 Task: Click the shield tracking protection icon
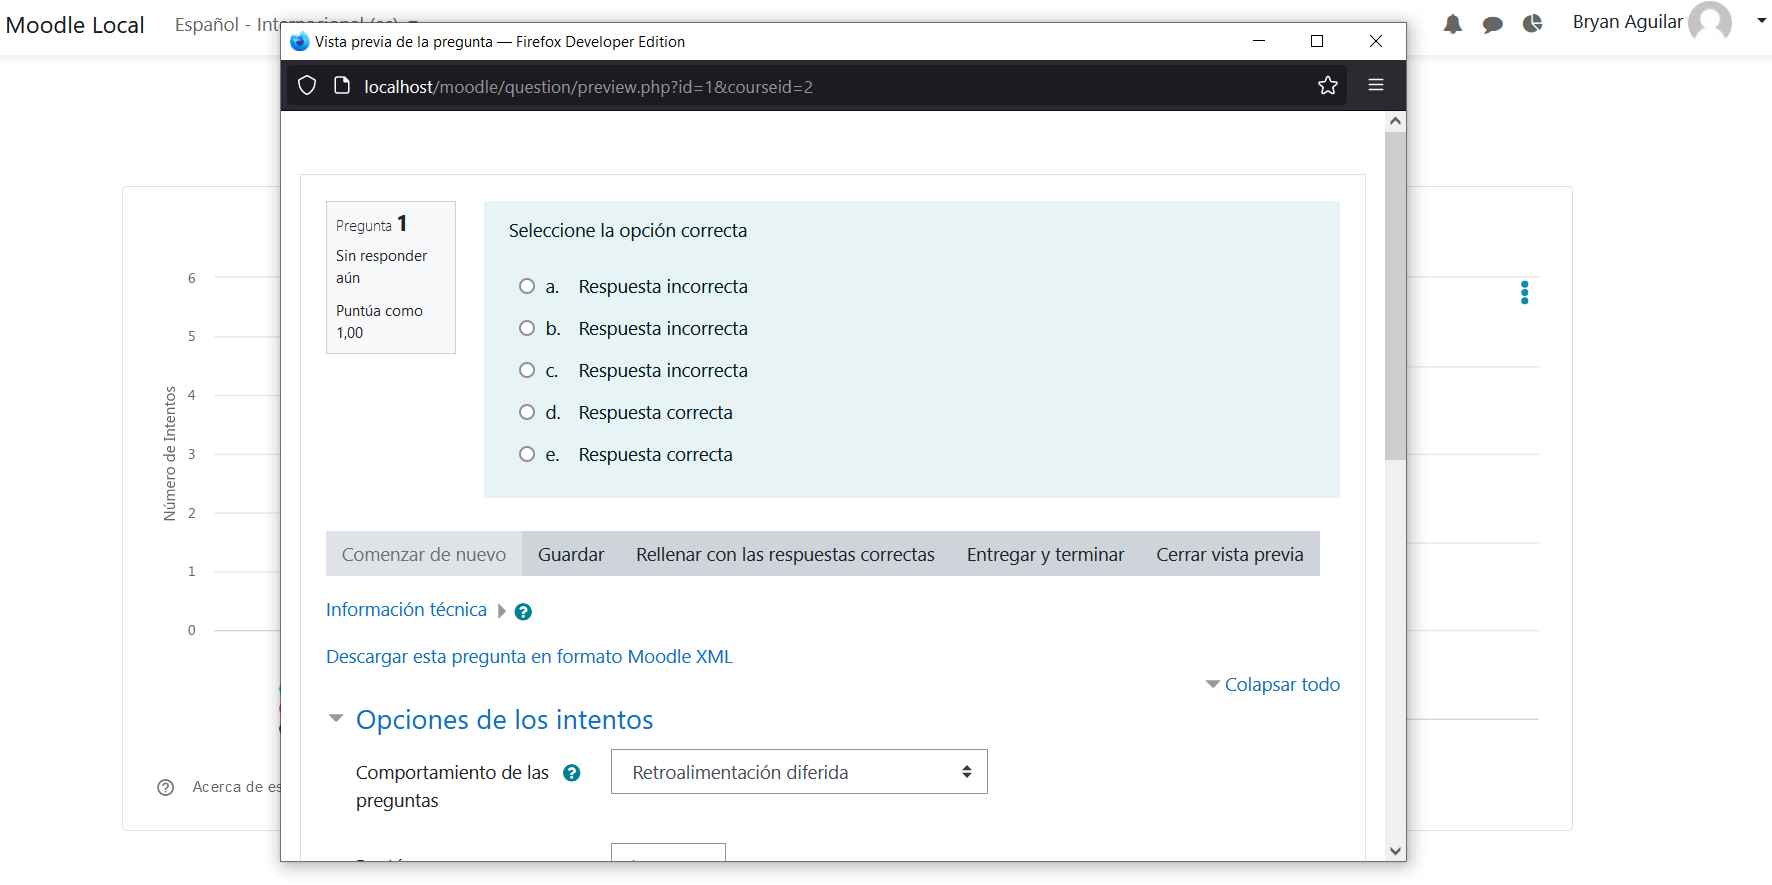point(307,86)
